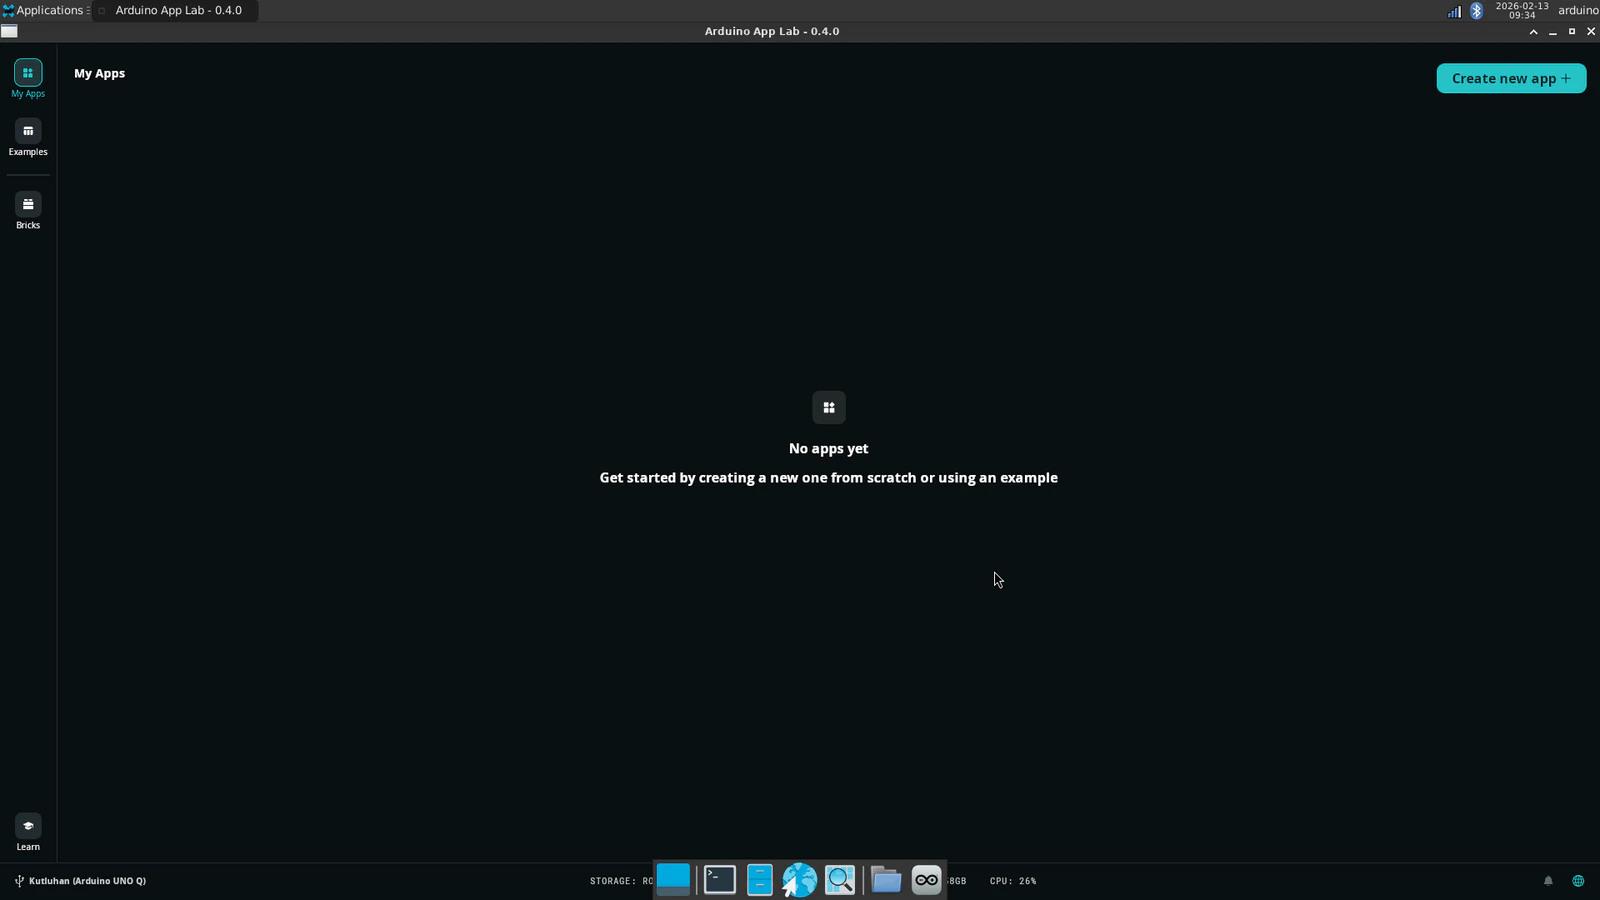Image resolution: width=1600 pixels, height=900 pixels.
Task: Launch the Terminal from the dock
Action: (x=720, y=879)
